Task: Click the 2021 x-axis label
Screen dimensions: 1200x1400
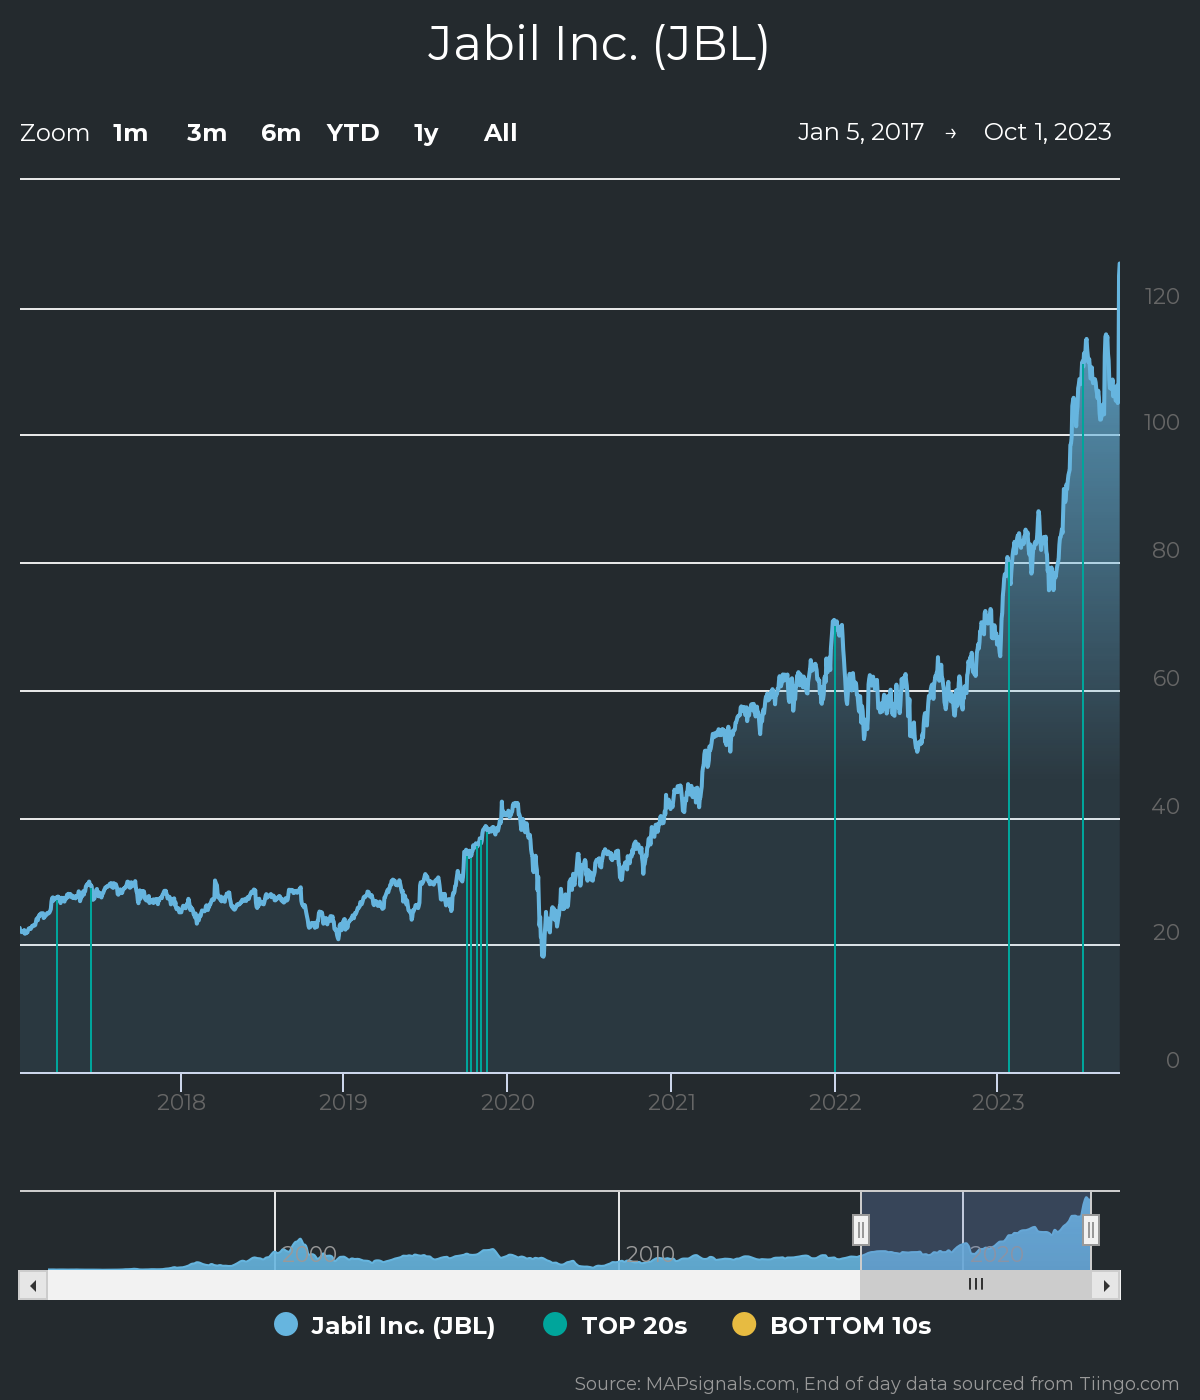Action: coord(672,1102)
